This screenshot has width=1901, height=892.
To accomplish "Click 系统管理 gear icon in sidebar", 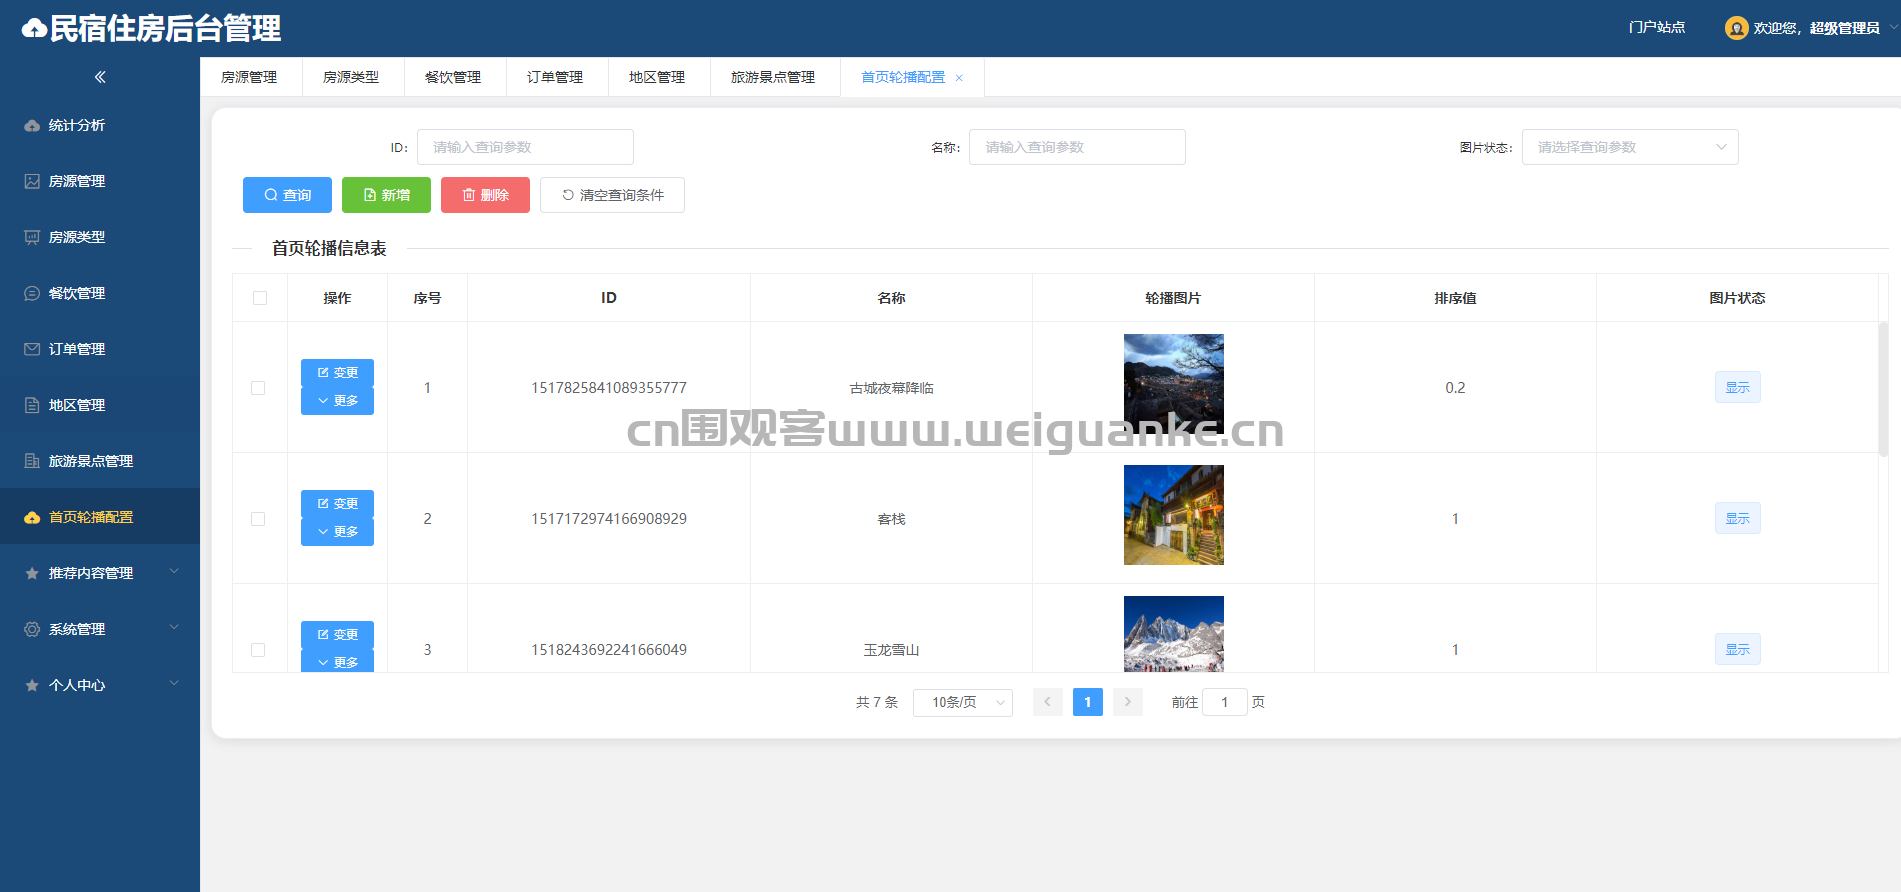I will pyautogui.click(x=32, y=630).
